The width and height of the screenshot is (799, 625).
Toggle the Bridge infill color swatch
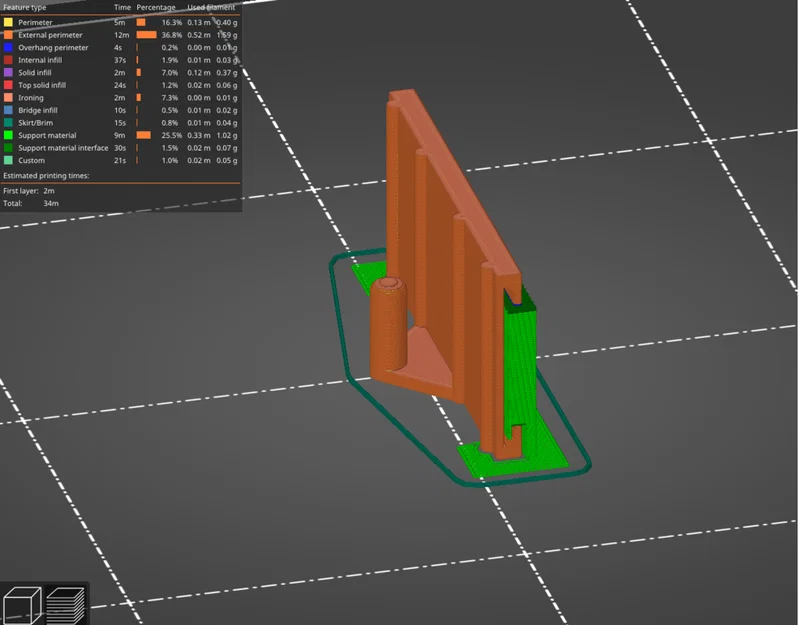click(x=8, y=110)
